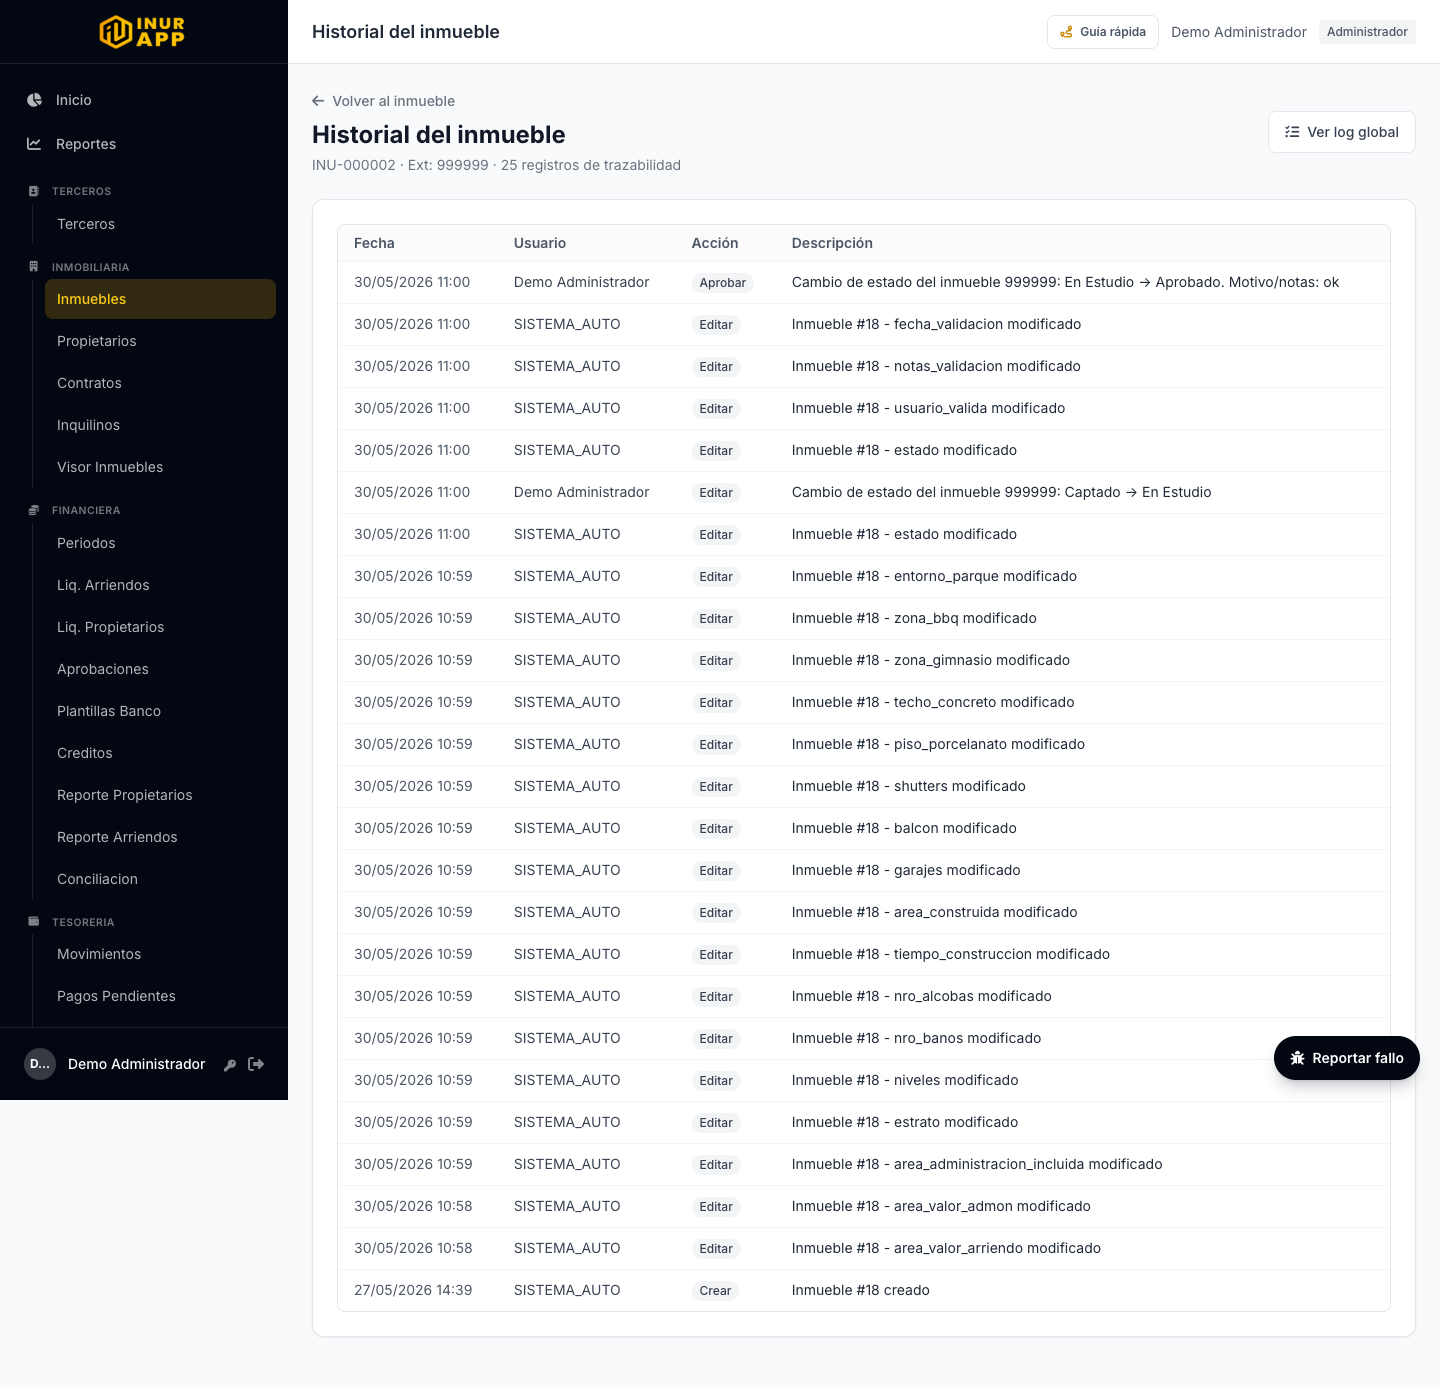Image resolution: width=1440 pixels, height=1385 pixels.
Task: Open the Guía rápida button
Action: coord(1103,32)
